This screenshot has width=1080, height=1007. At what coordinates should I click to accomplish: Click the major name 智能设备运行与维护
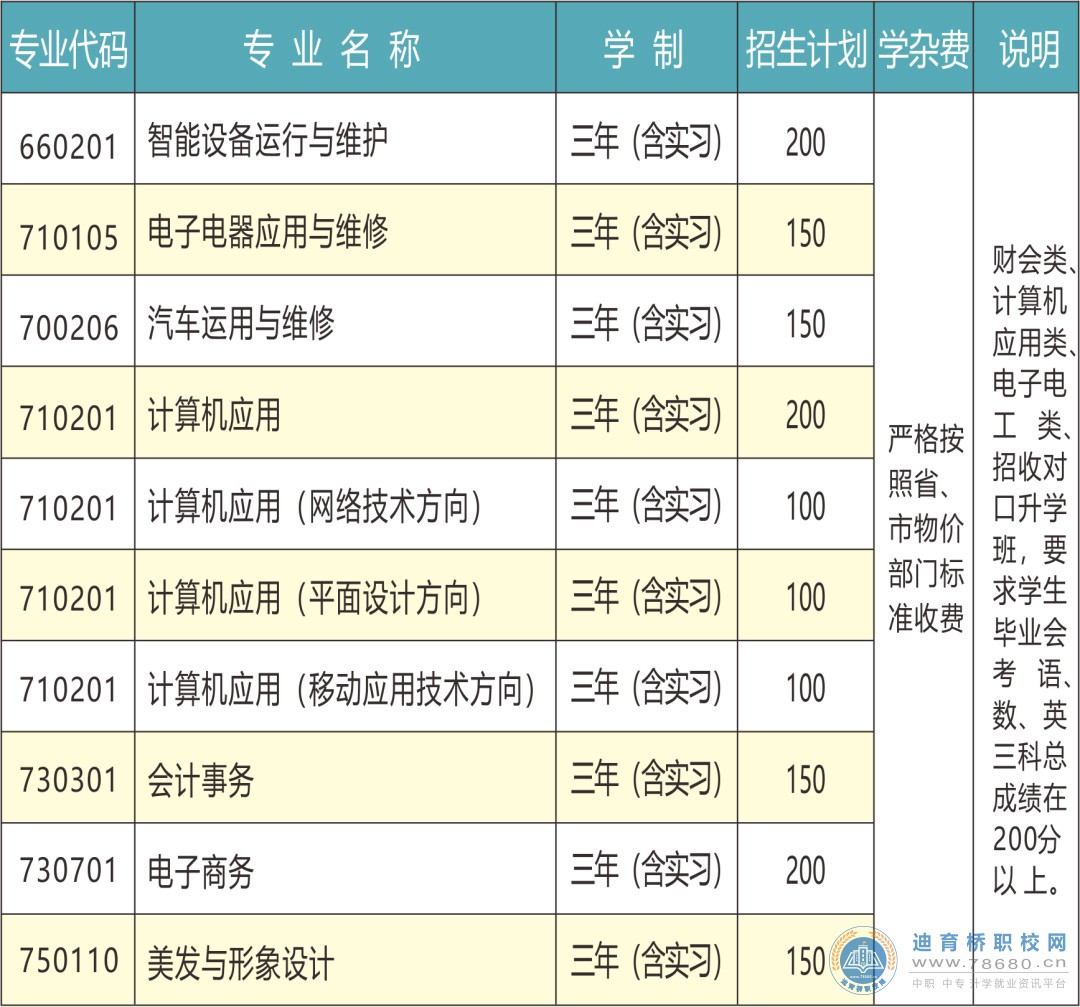[267, 140]
